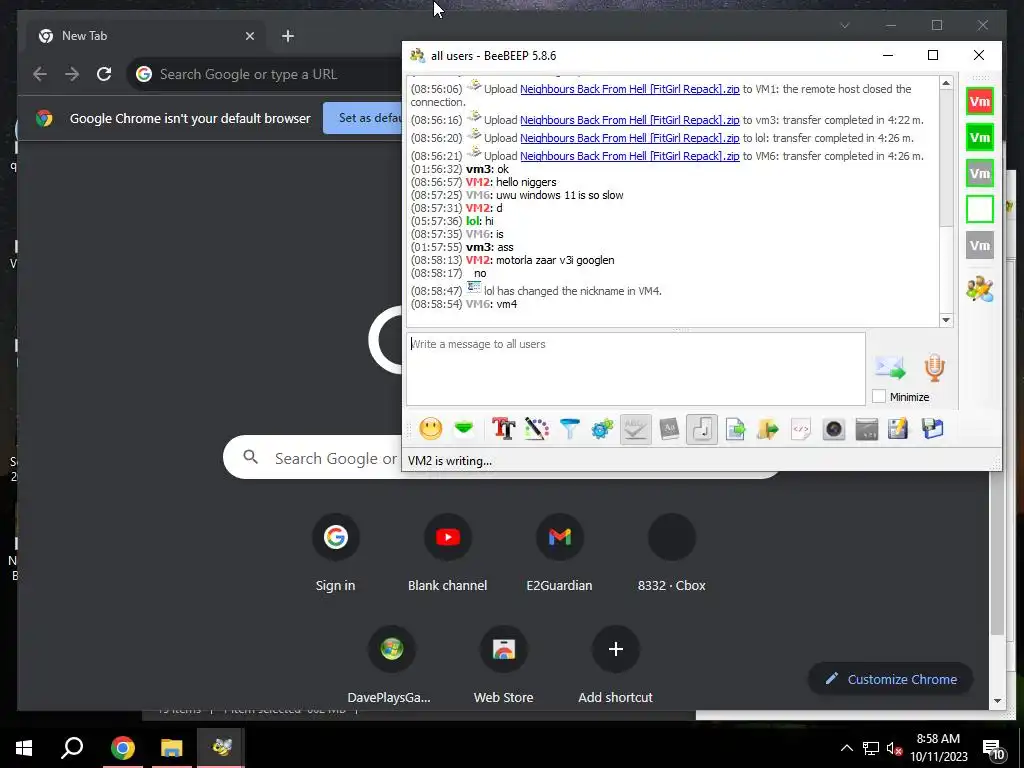Click 'lol has changed the nickname in VM4'
The width and height of the screenshot is (1024, 768).
coord(573,291)
